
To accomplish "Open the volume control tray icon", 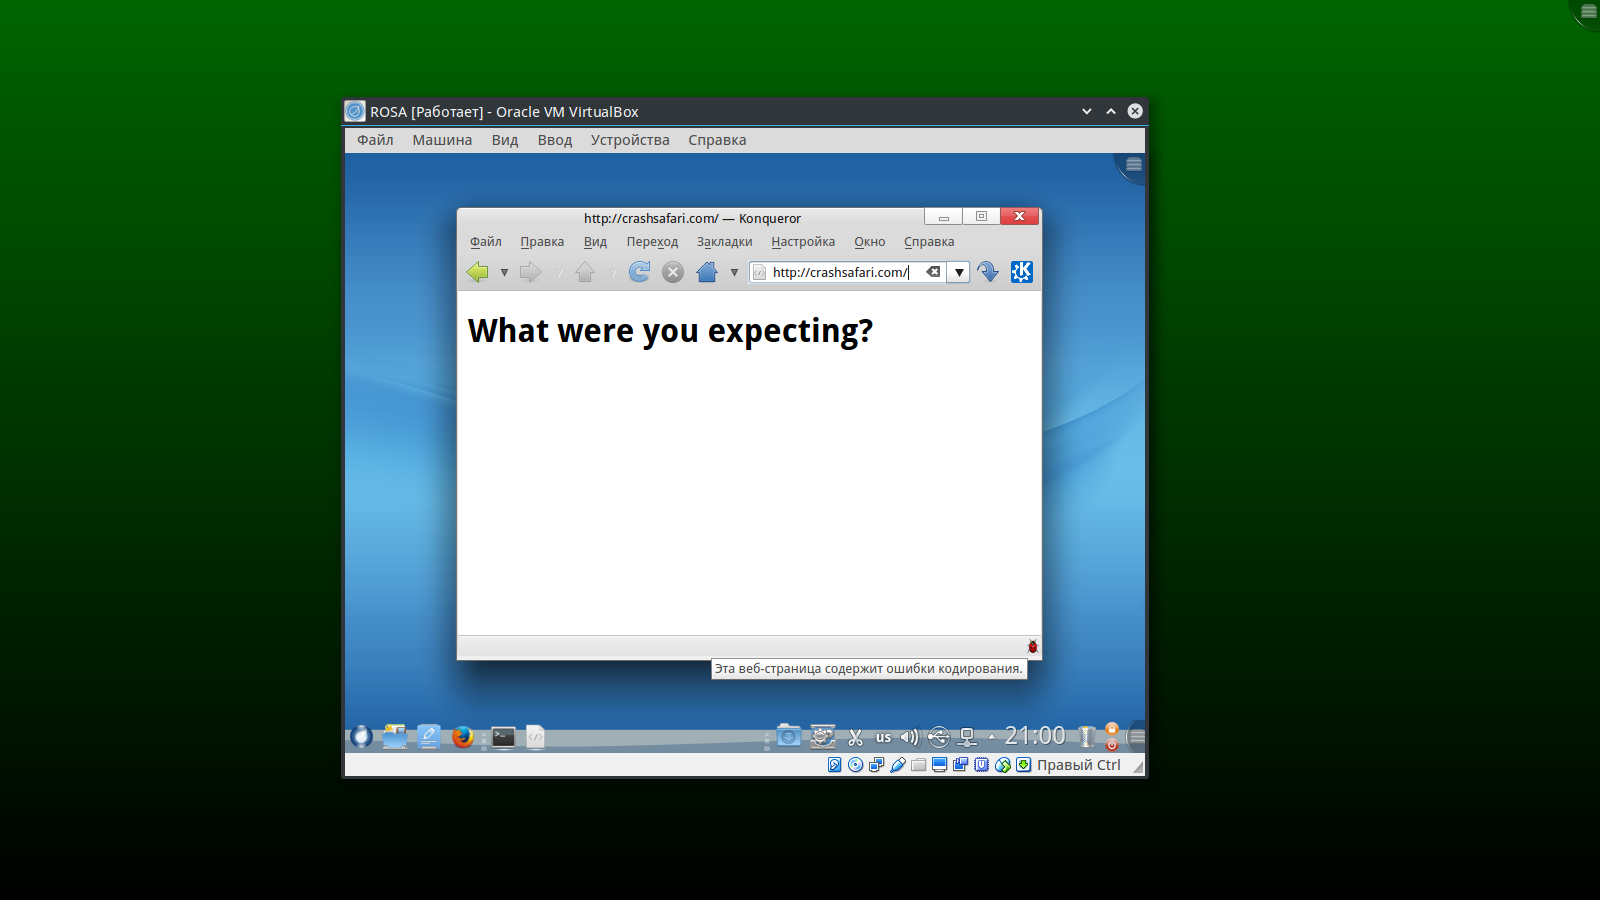I will 909,738.
